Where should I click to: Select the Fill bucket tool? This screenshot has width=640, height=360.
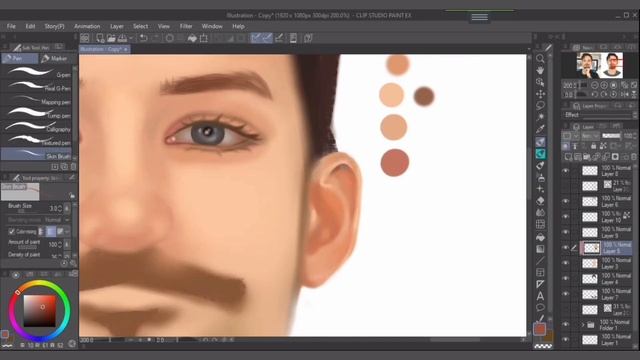pos(540,237)
